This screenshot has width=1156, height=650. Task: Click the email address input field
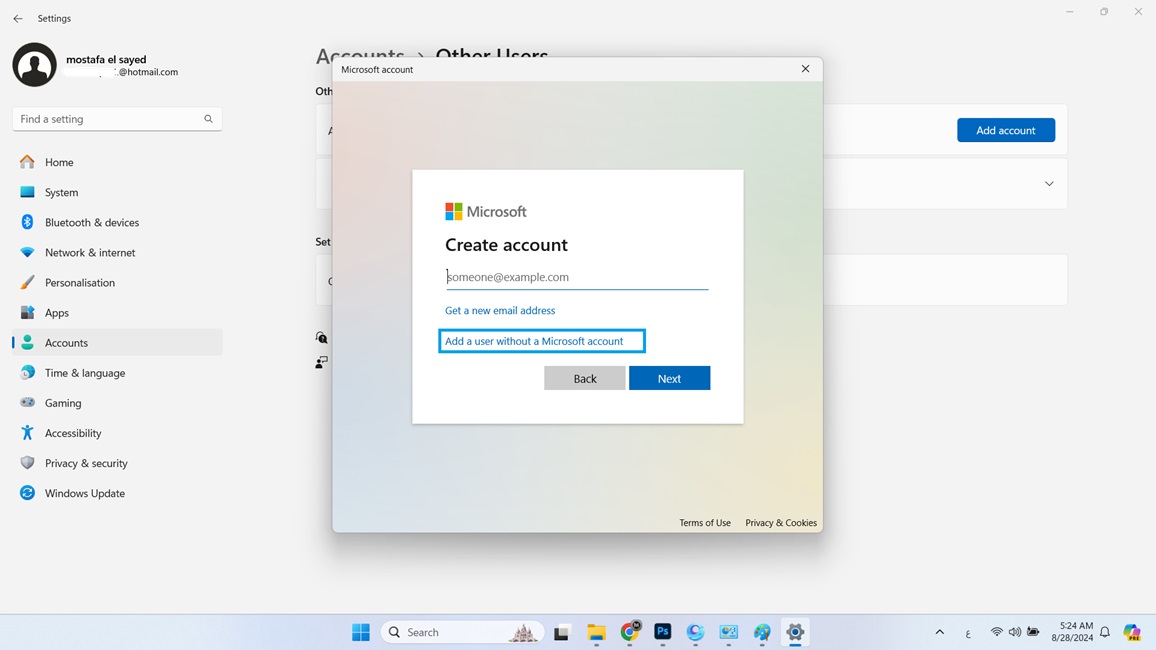[x=577, y=277]
